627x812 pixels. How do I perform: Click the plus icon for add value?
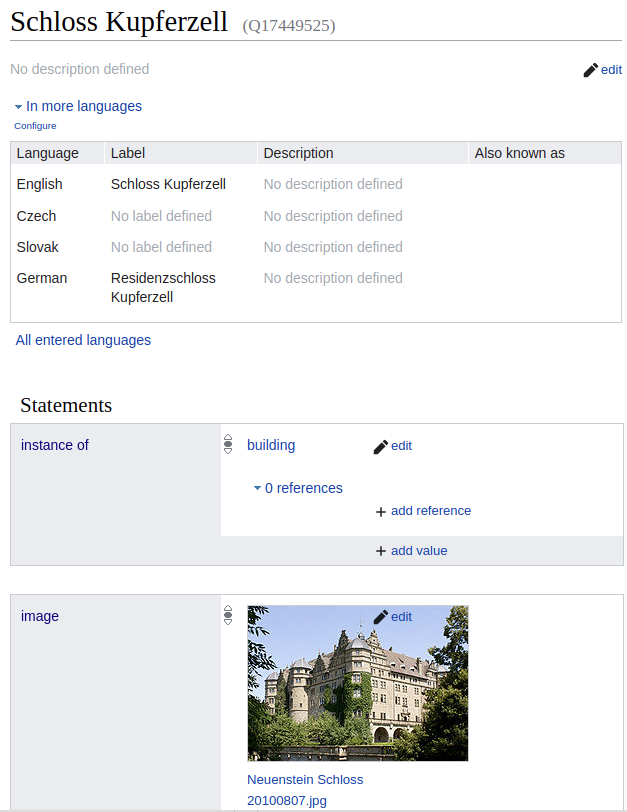tap(381, 551)
